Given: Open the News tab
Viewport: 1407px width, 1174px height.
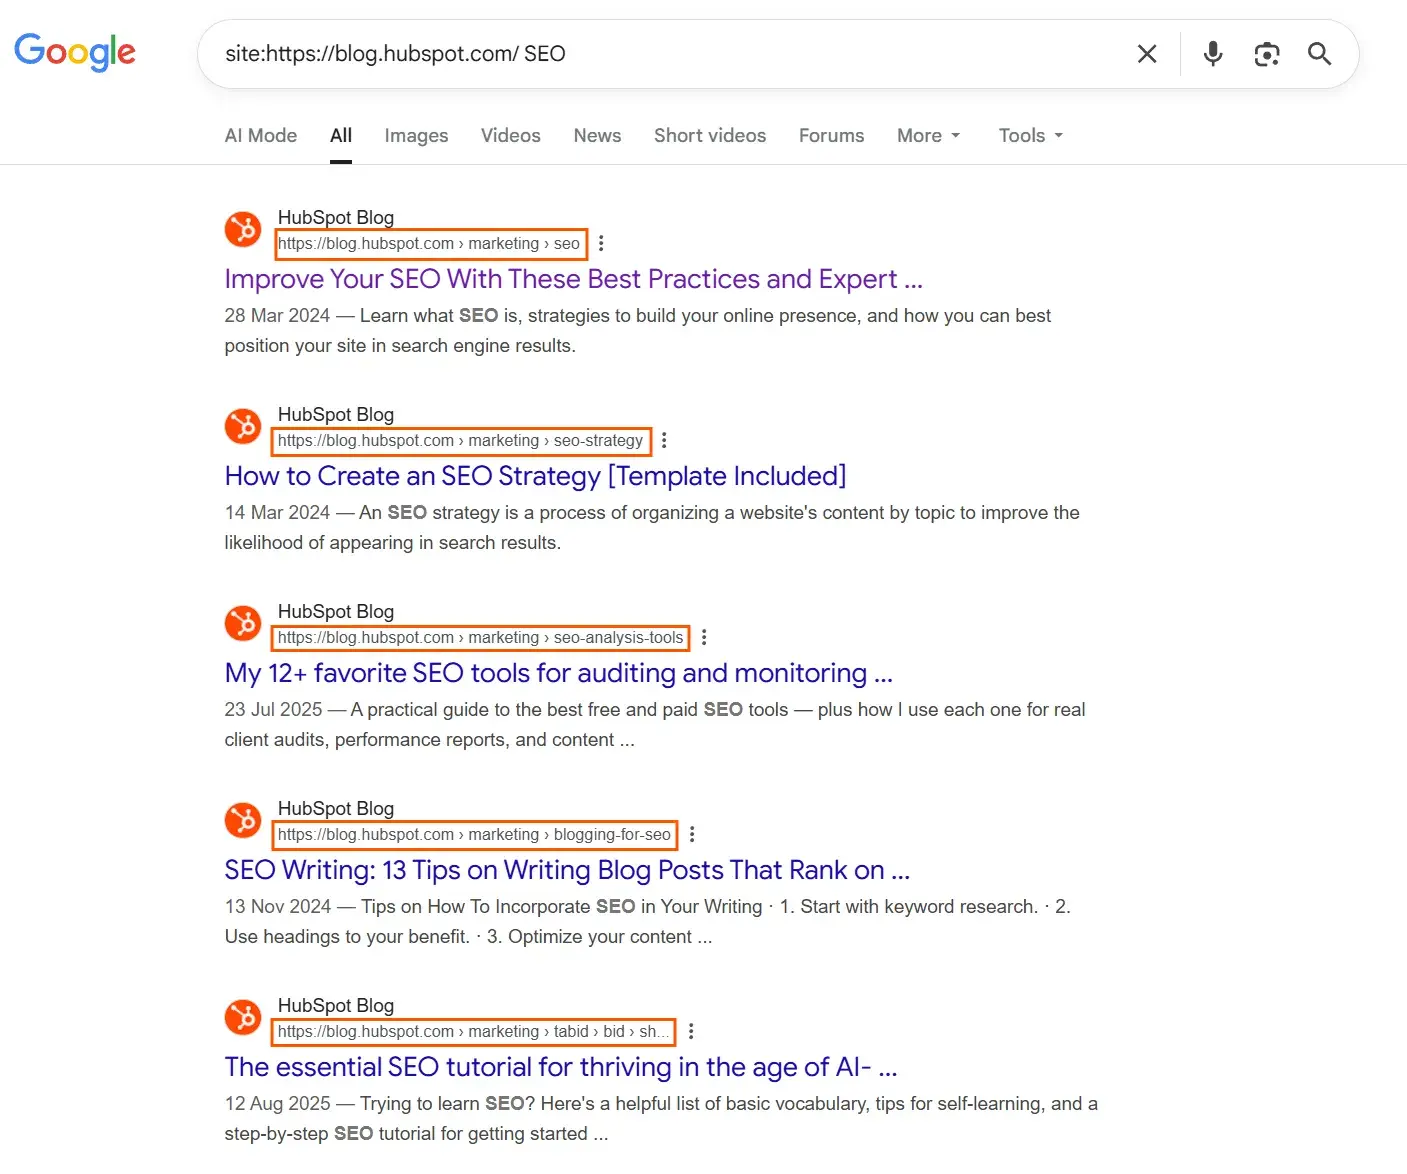Looking at the screenshot, I should tap(597, 135).
